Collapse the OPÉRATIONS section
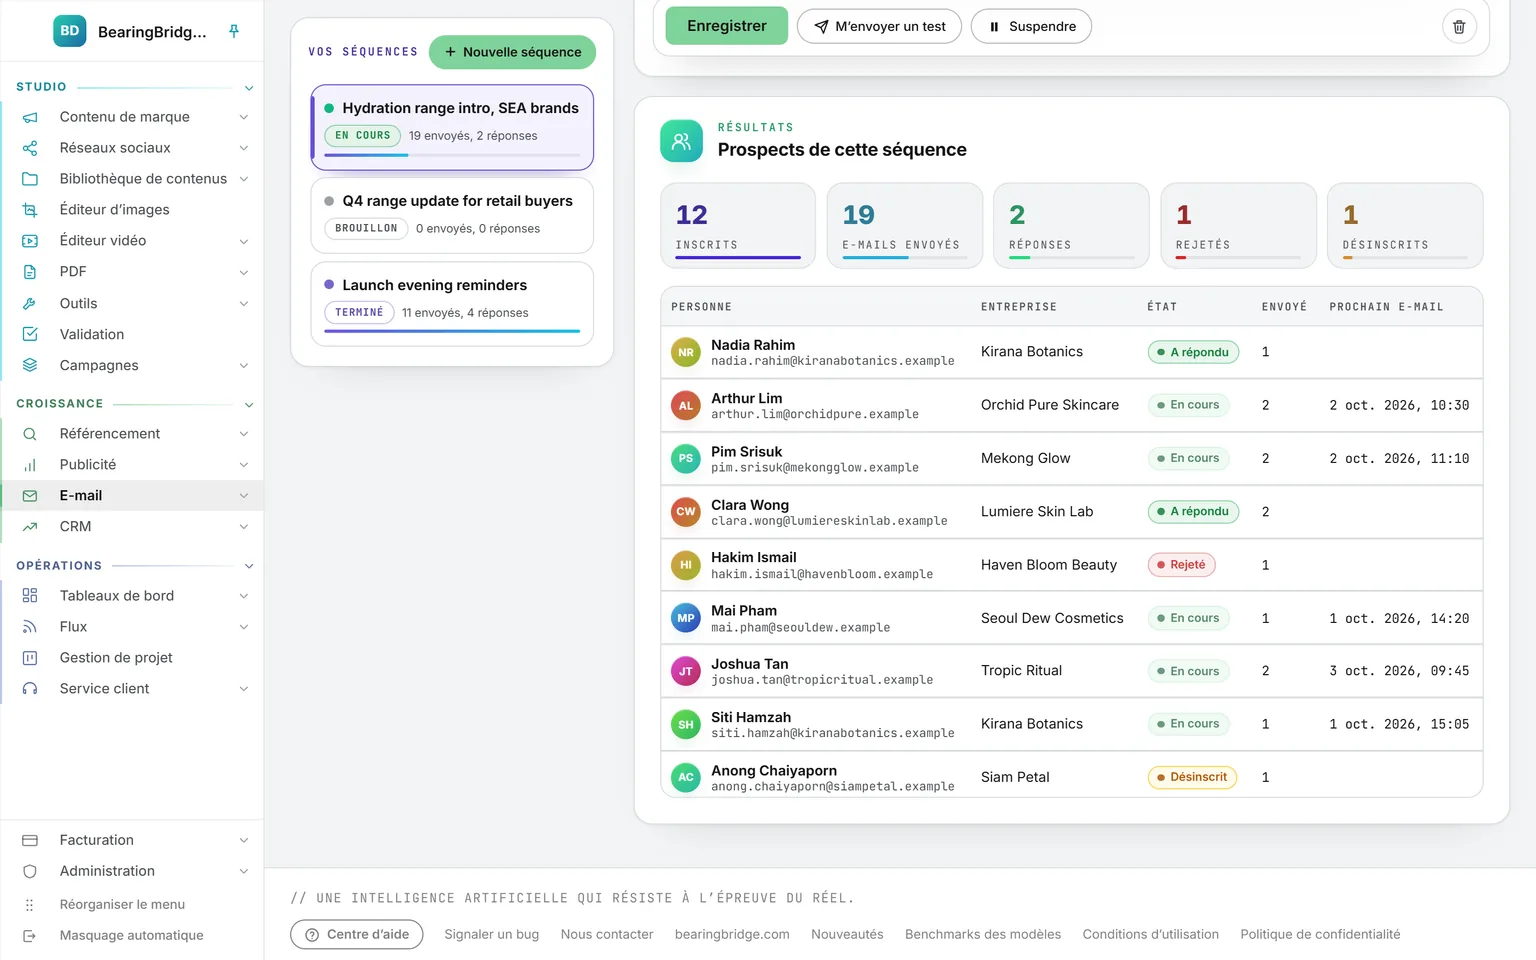 pos(249,566)
